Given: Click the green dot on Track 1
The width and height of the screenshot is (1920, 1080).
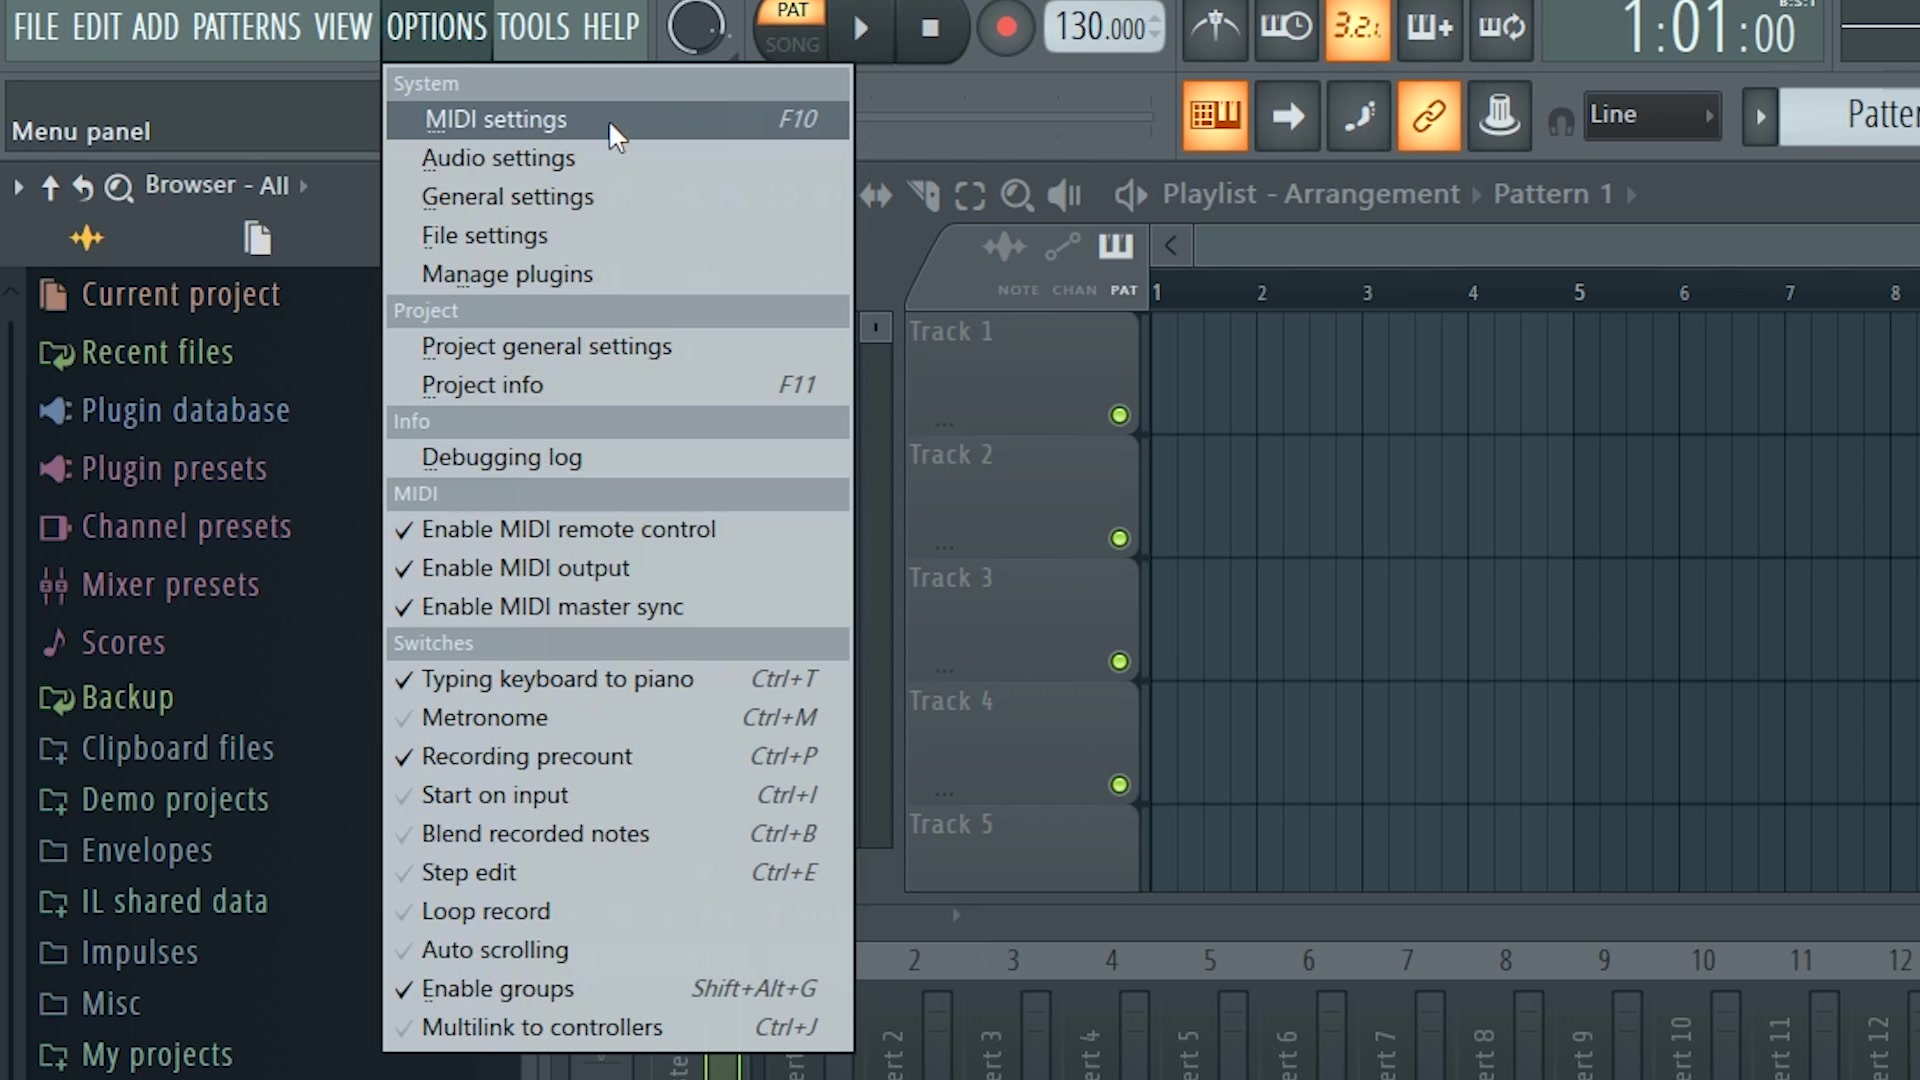Looking at the screenshot, I should point(1120,414).
